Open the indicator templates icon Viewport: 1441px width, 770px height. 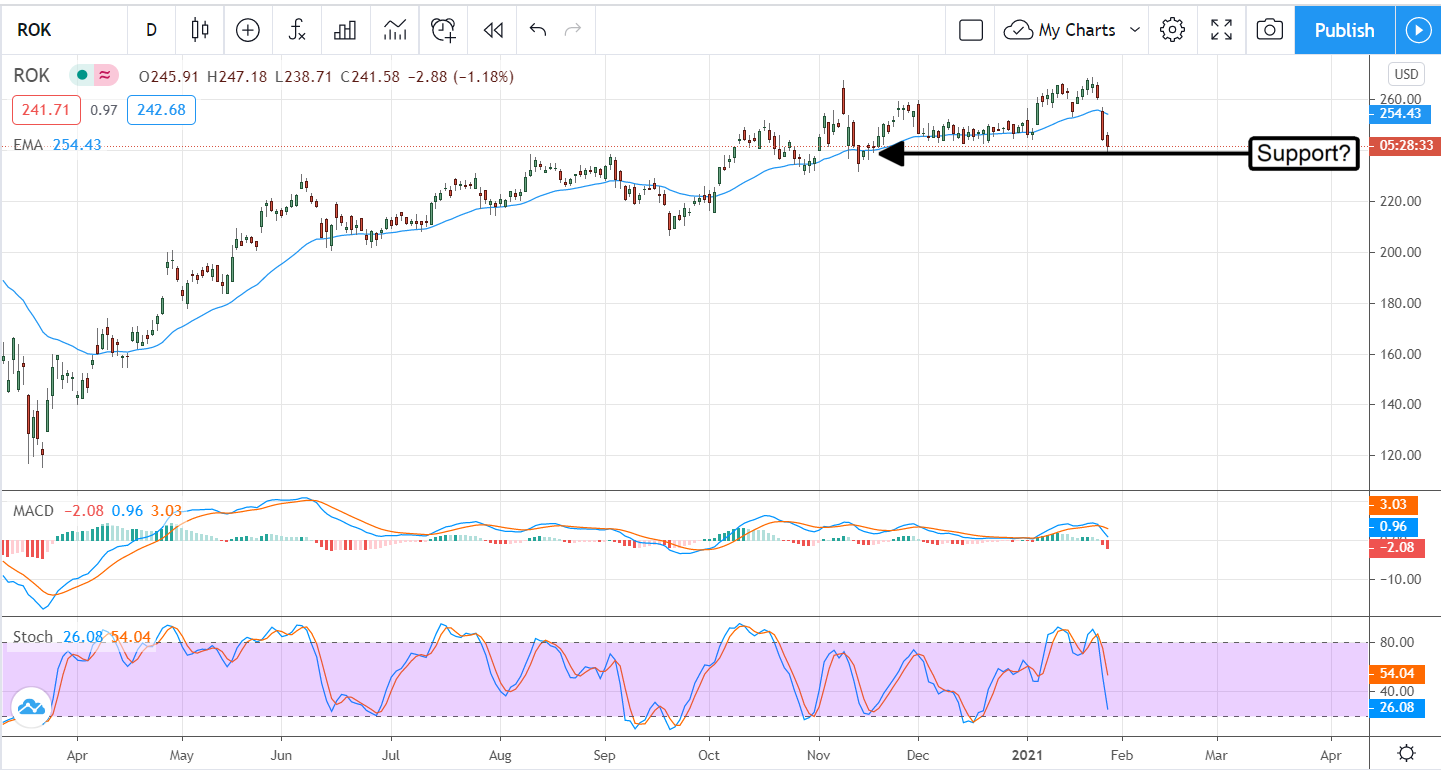pos(394,30)
